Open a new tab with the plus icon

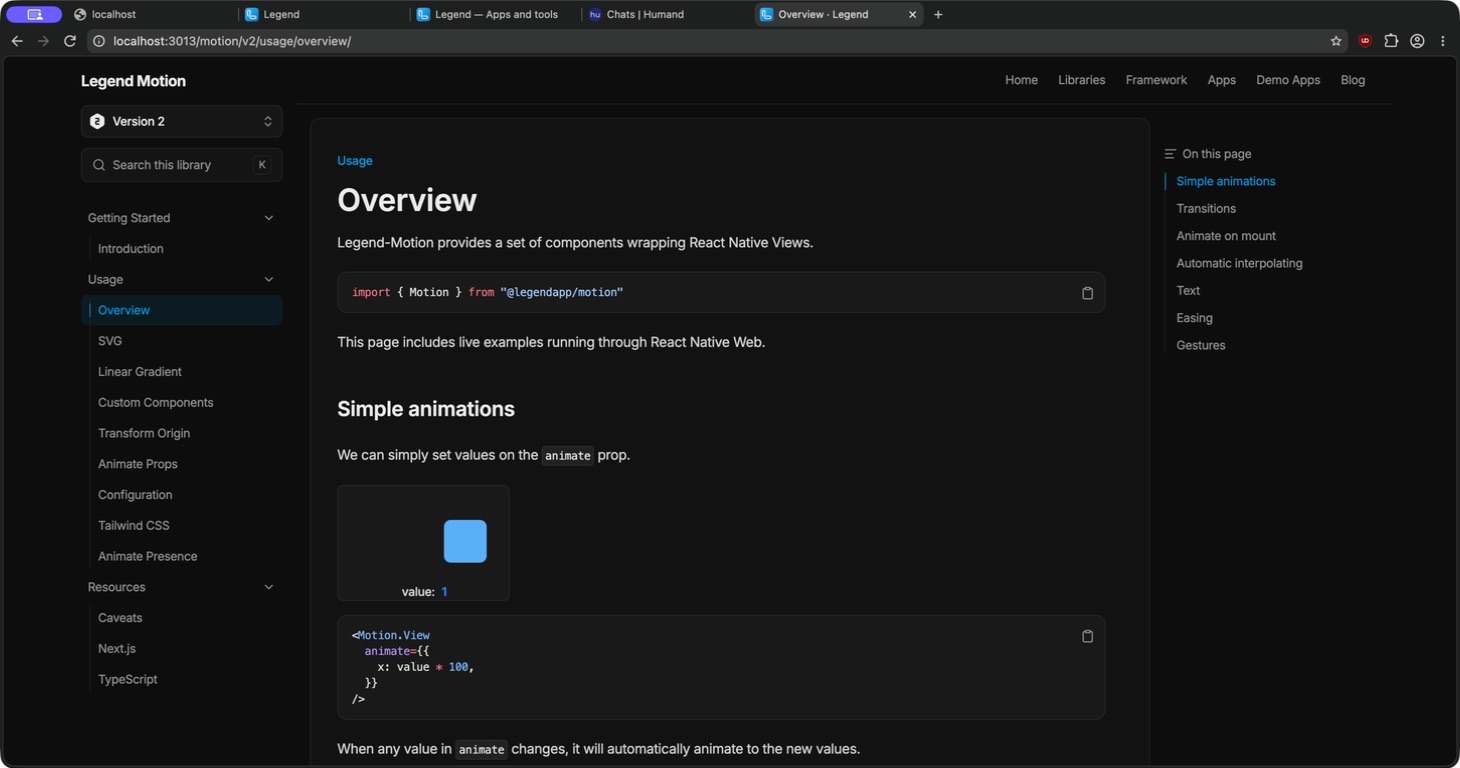(938, 14)
